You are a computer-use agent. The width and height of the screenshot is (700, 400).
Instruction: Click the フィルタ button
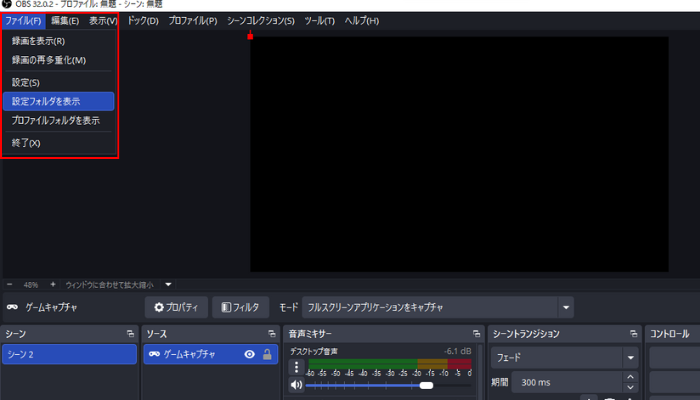241,307
